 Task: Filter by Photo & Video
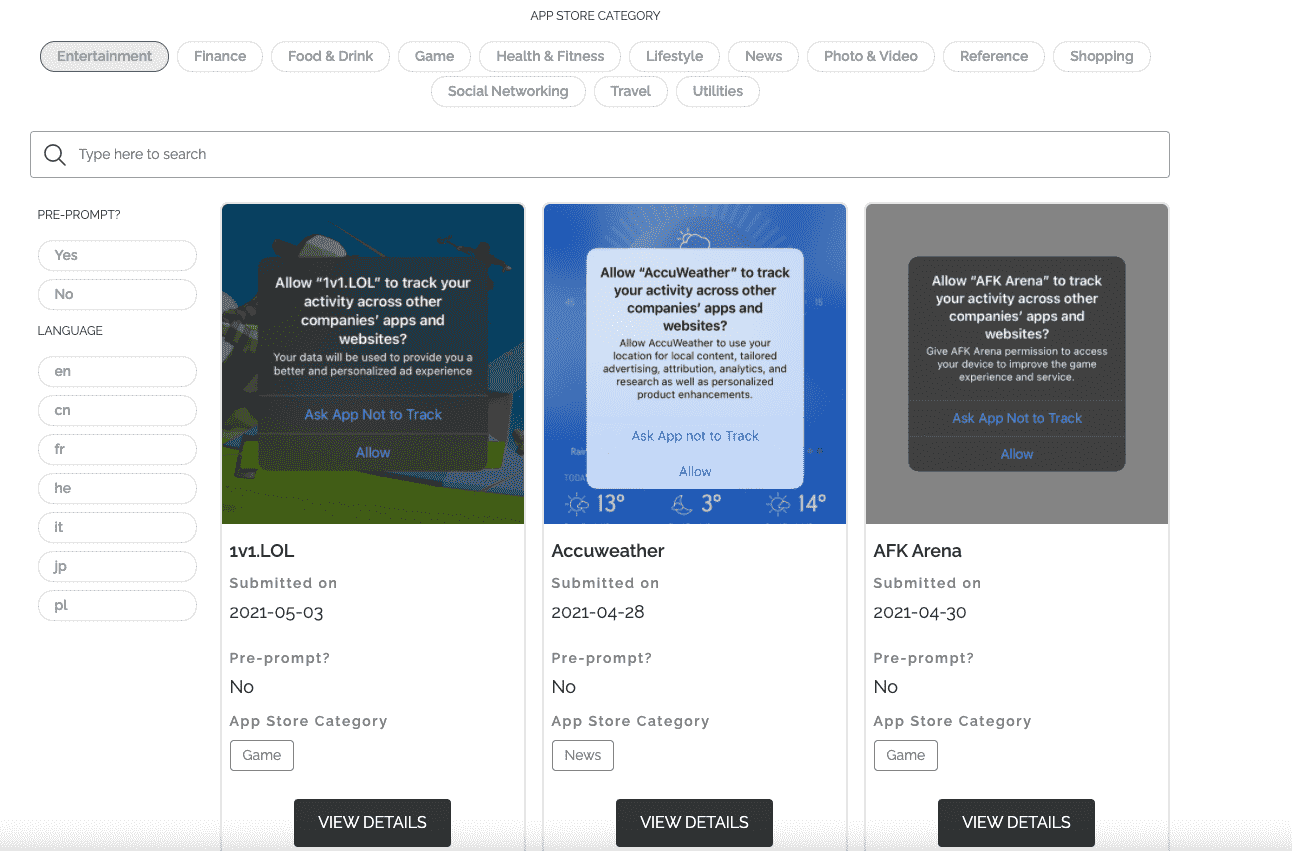coord(871,56)
